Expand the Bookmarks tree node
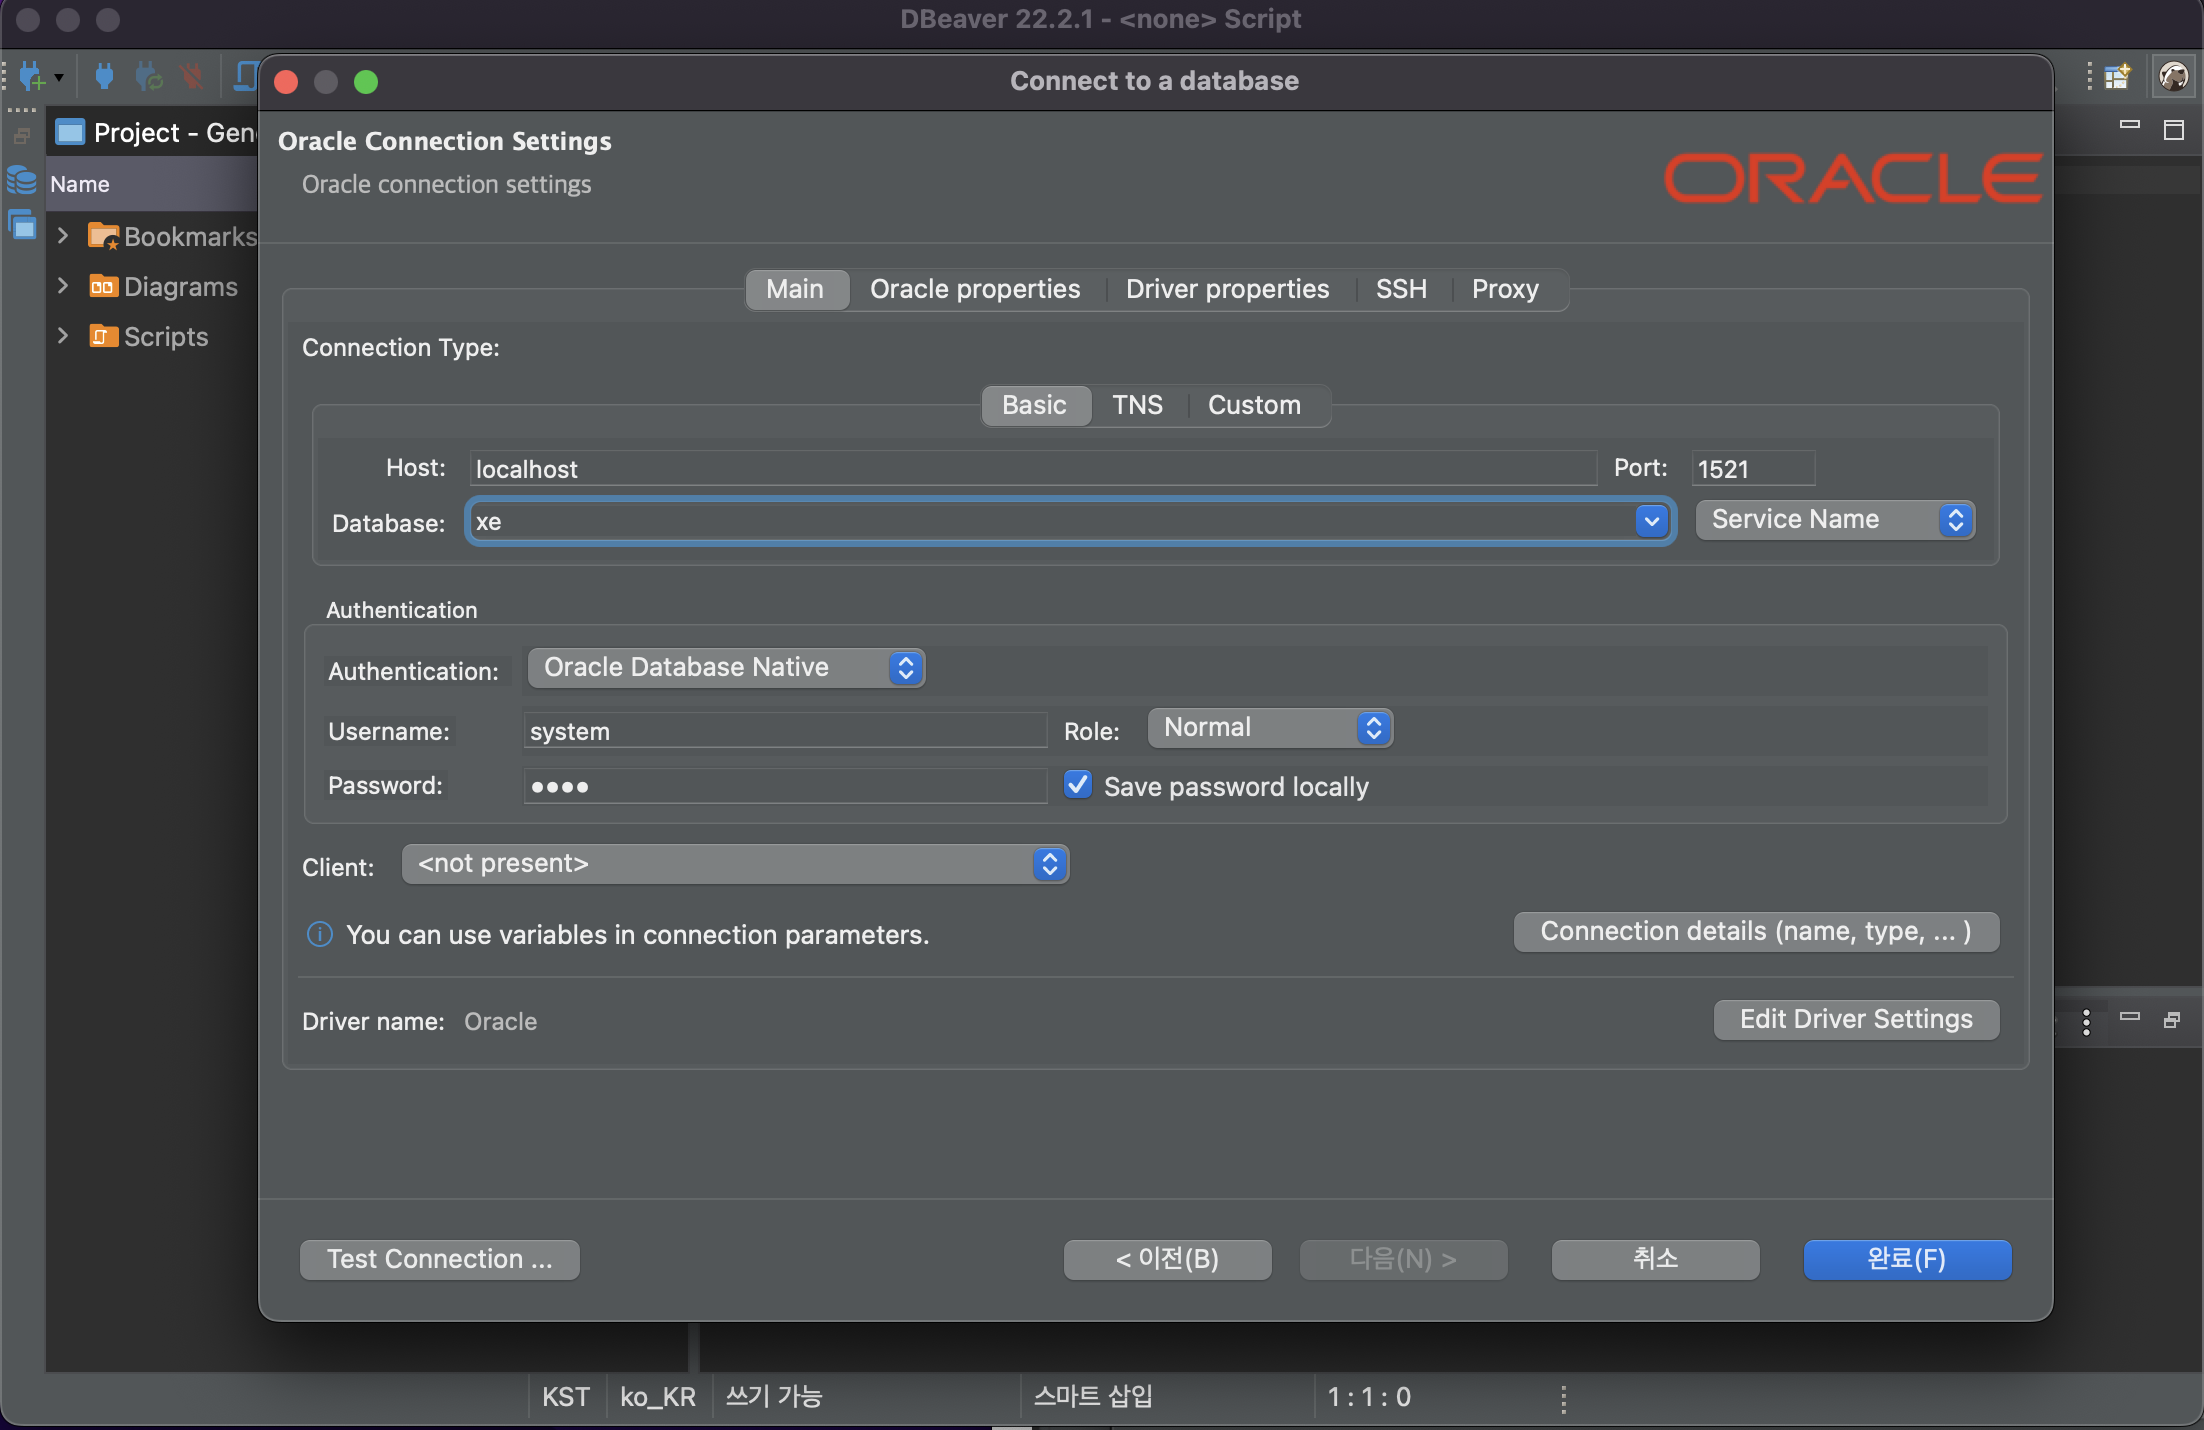 63,235
